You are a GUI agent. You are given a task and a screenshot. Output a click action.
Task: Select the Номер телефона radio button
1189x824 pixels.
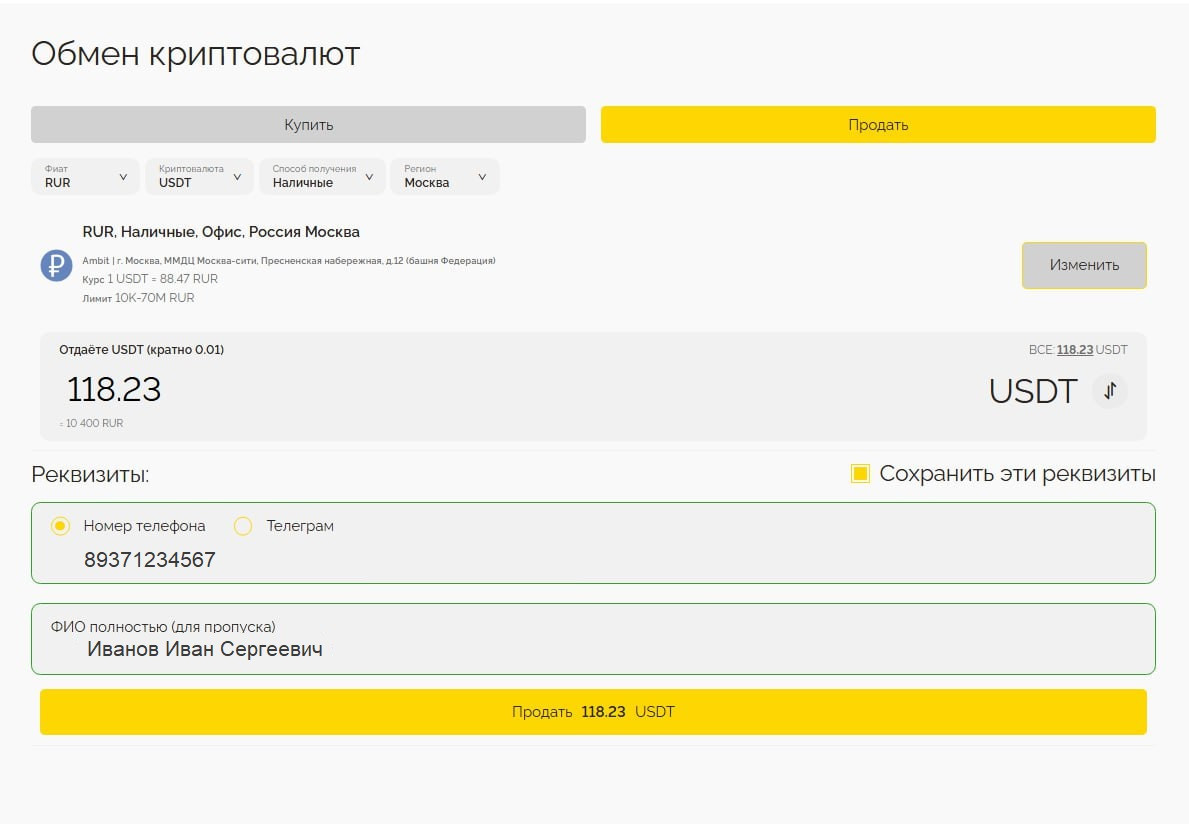click(60, 526)
